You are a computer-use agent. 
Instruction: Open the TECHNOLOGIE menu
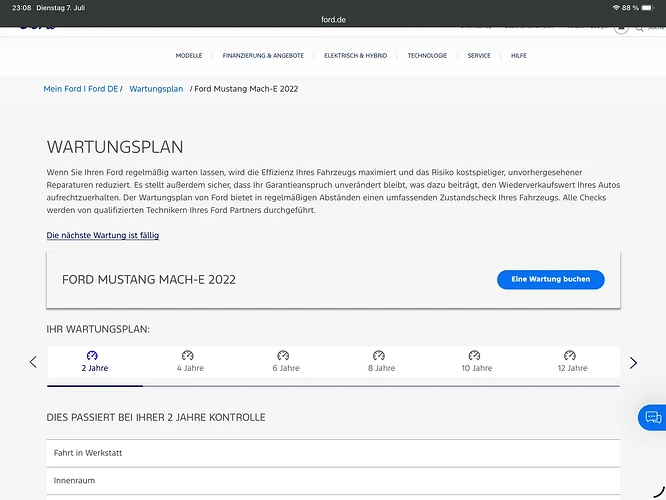tap(427, 56)
